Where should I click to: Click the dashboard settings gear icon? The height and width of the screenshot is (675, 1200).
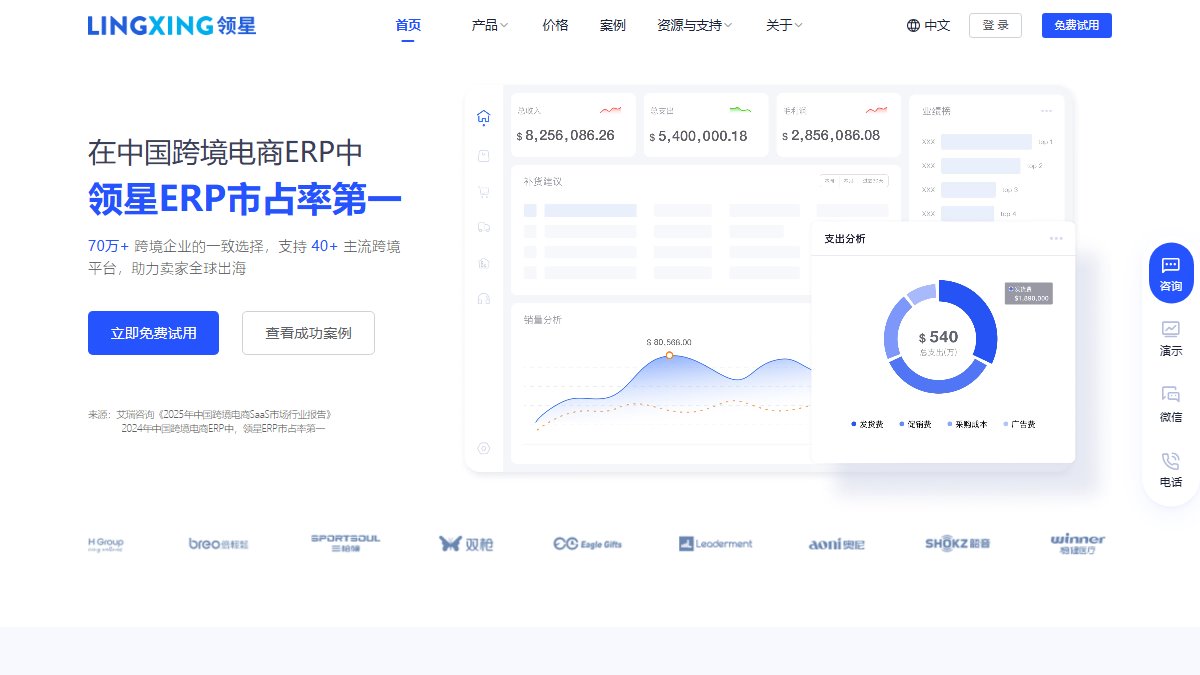click(484, 448)
